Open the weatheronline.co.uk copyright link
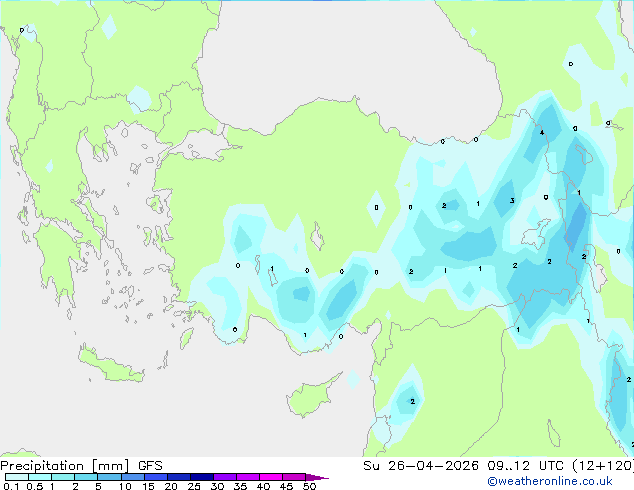The image size is (634, 490). [x=550, y=481]
